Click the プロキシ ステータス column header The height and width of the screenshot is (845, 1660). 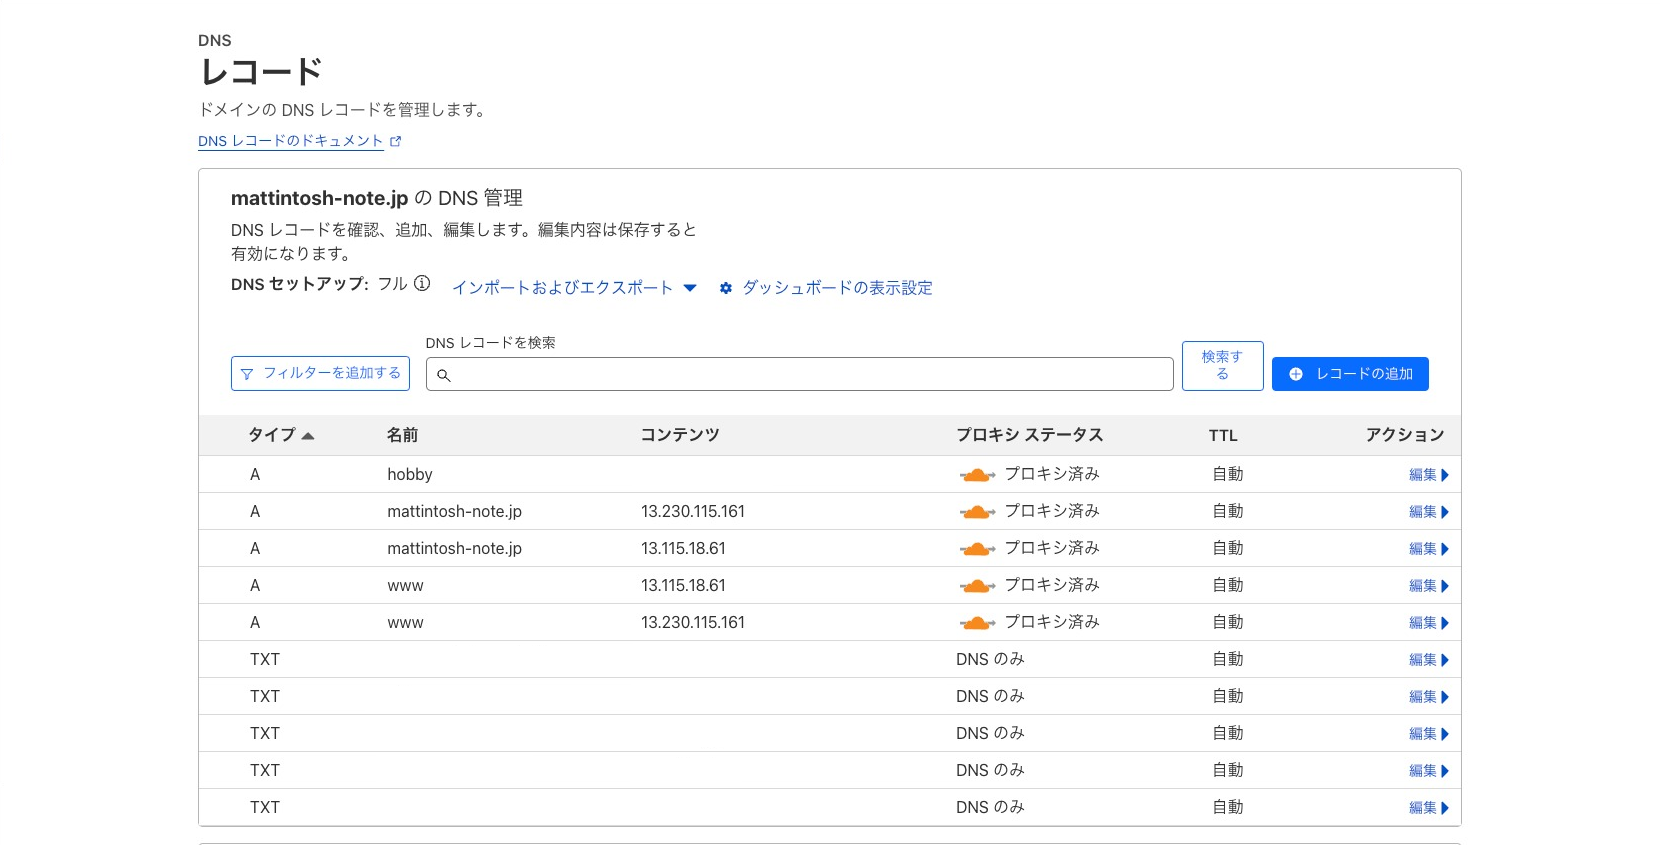(1030, 435)
